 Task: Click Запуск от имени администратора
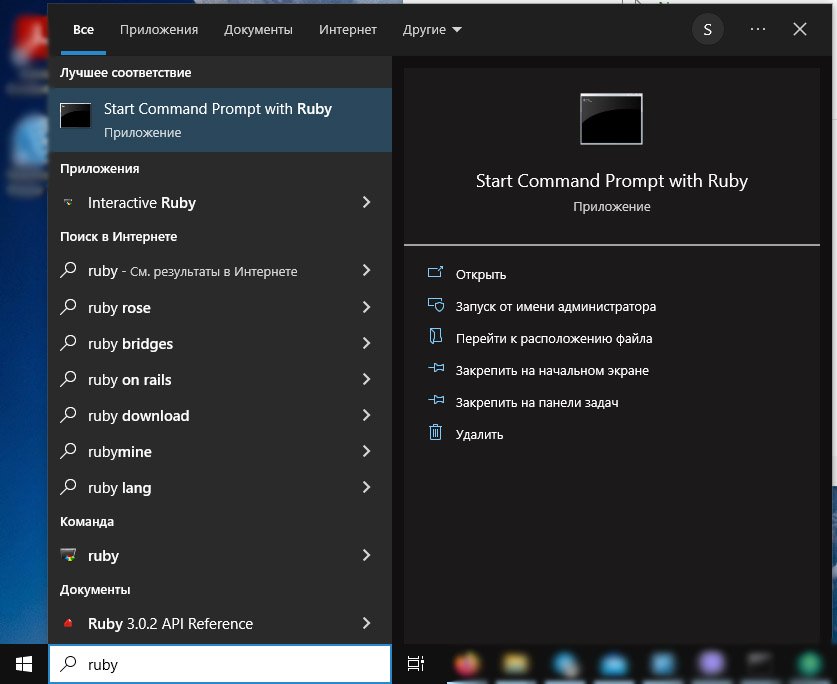pyautogui.click(x=556, y=306)
